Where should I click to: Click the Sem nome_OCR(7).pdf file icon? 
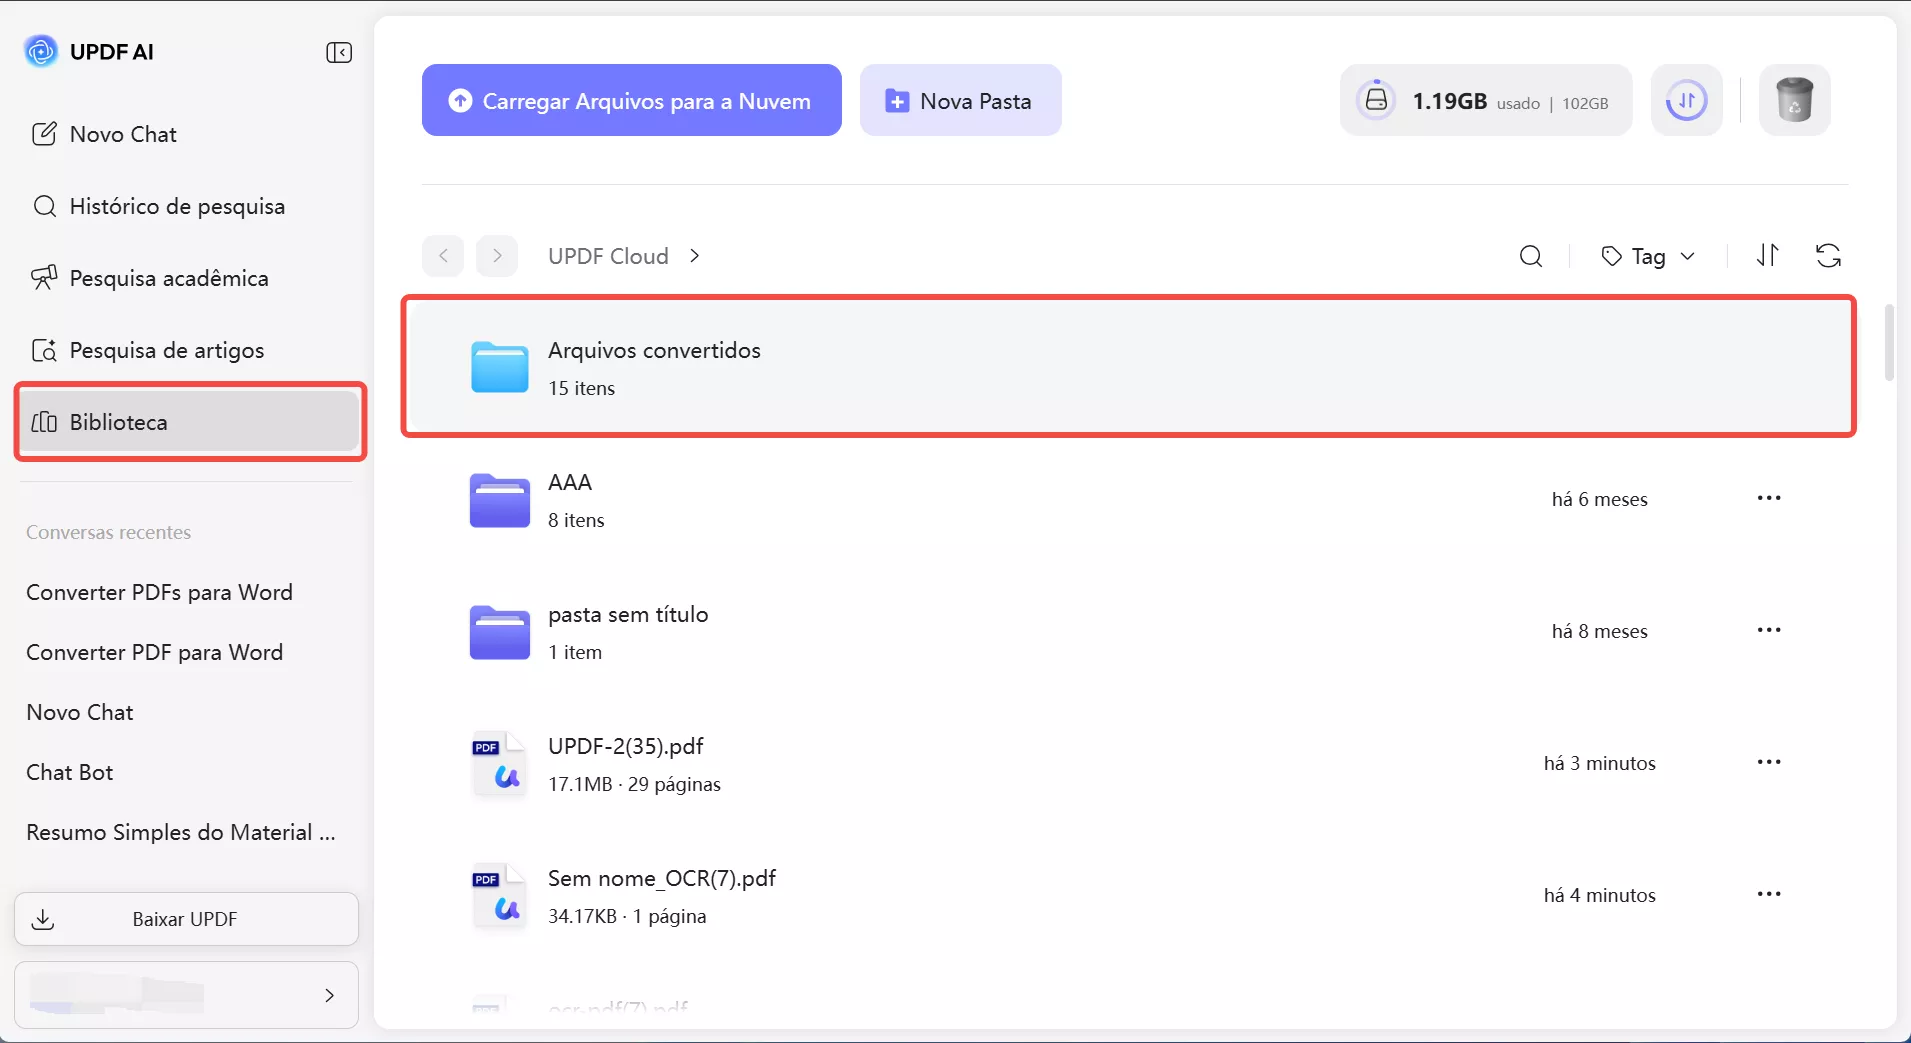click(x=499, y=895)
